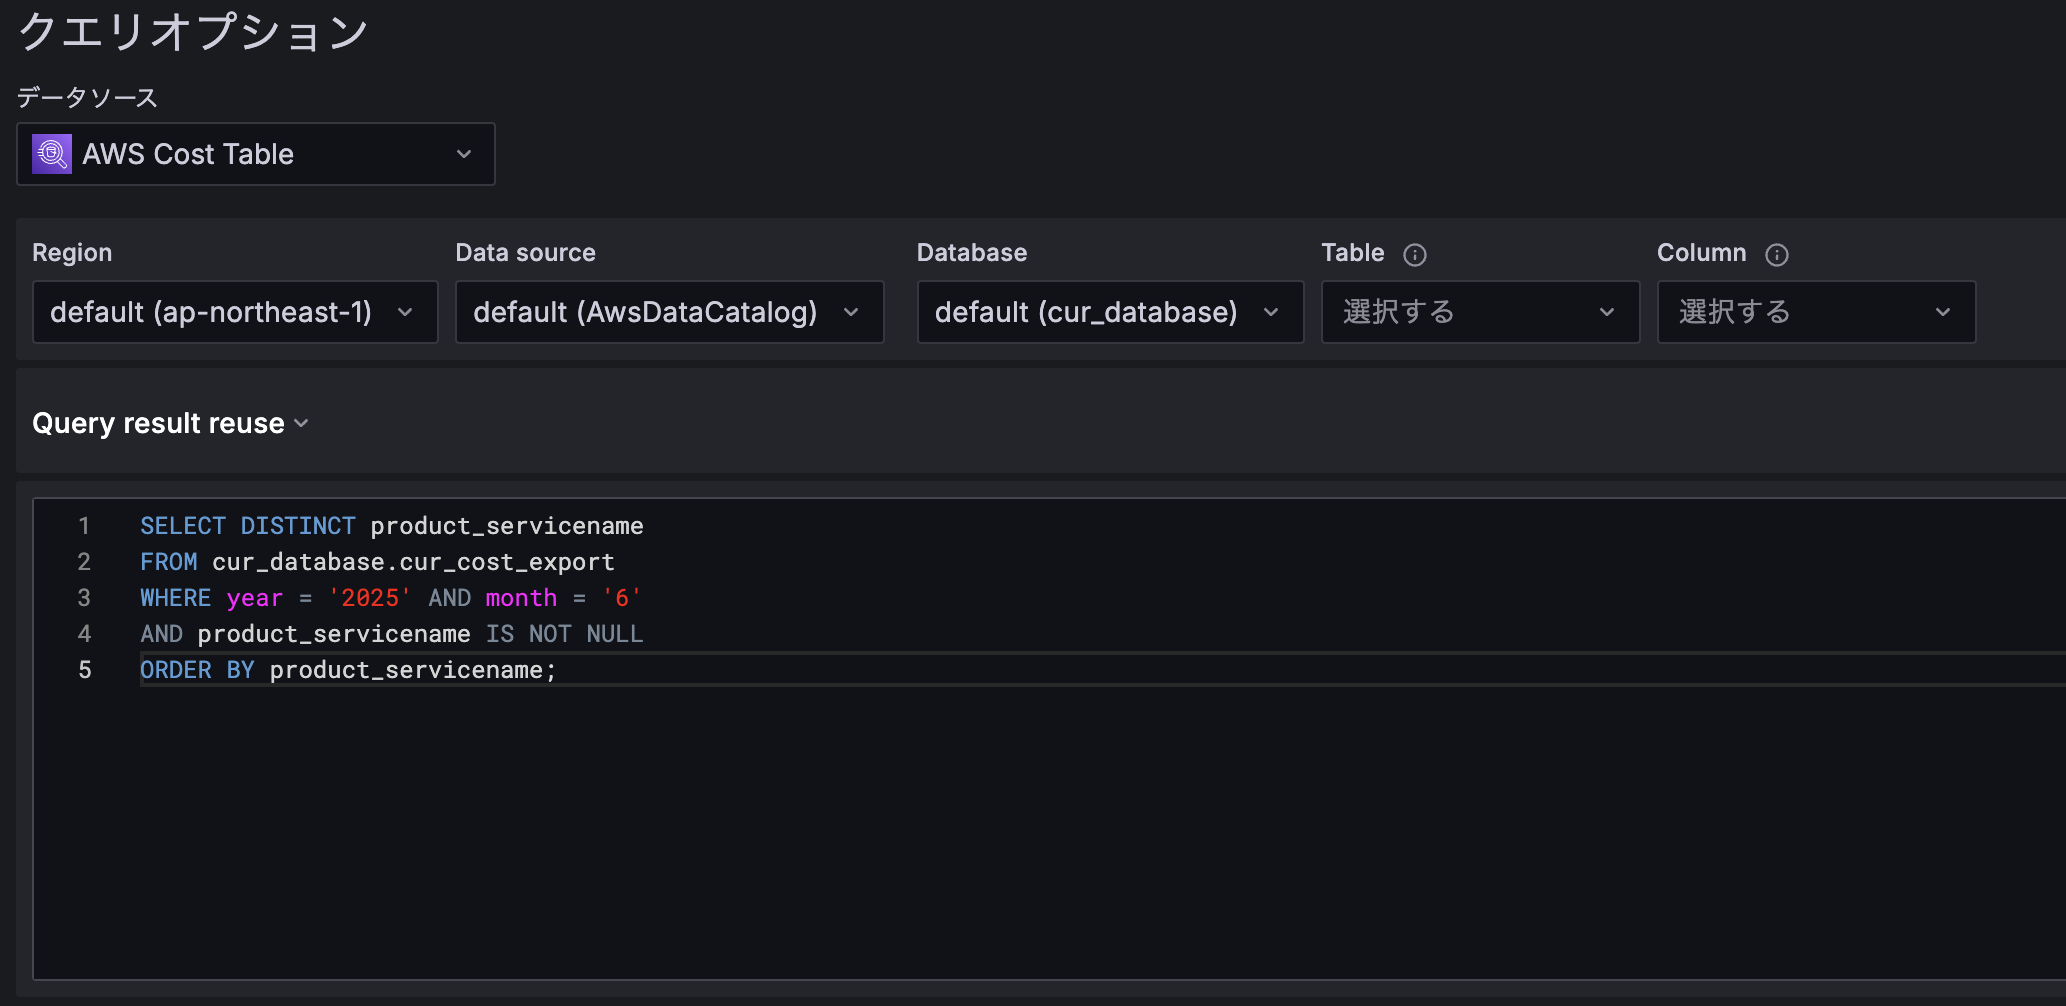Click line 4 with IS NOT NULL
Viewport: 2066px width, 1006px height.
392,634
